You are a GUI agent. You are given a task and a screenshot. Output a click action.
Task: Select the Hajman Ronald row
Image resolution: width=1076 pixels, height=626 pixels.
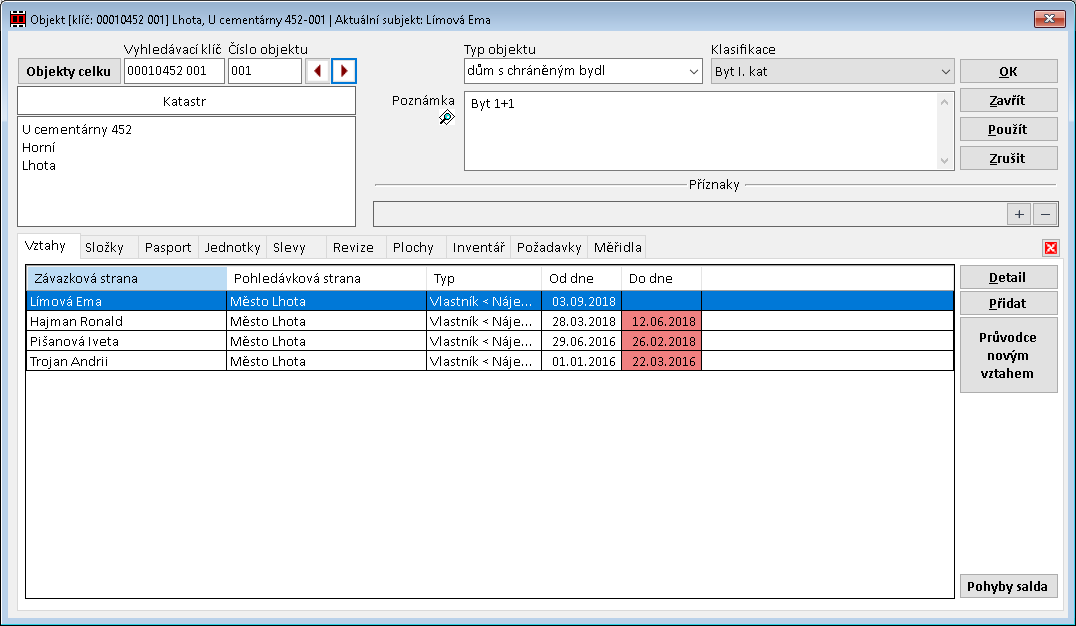pyautogui.click(x=126, y=321)
